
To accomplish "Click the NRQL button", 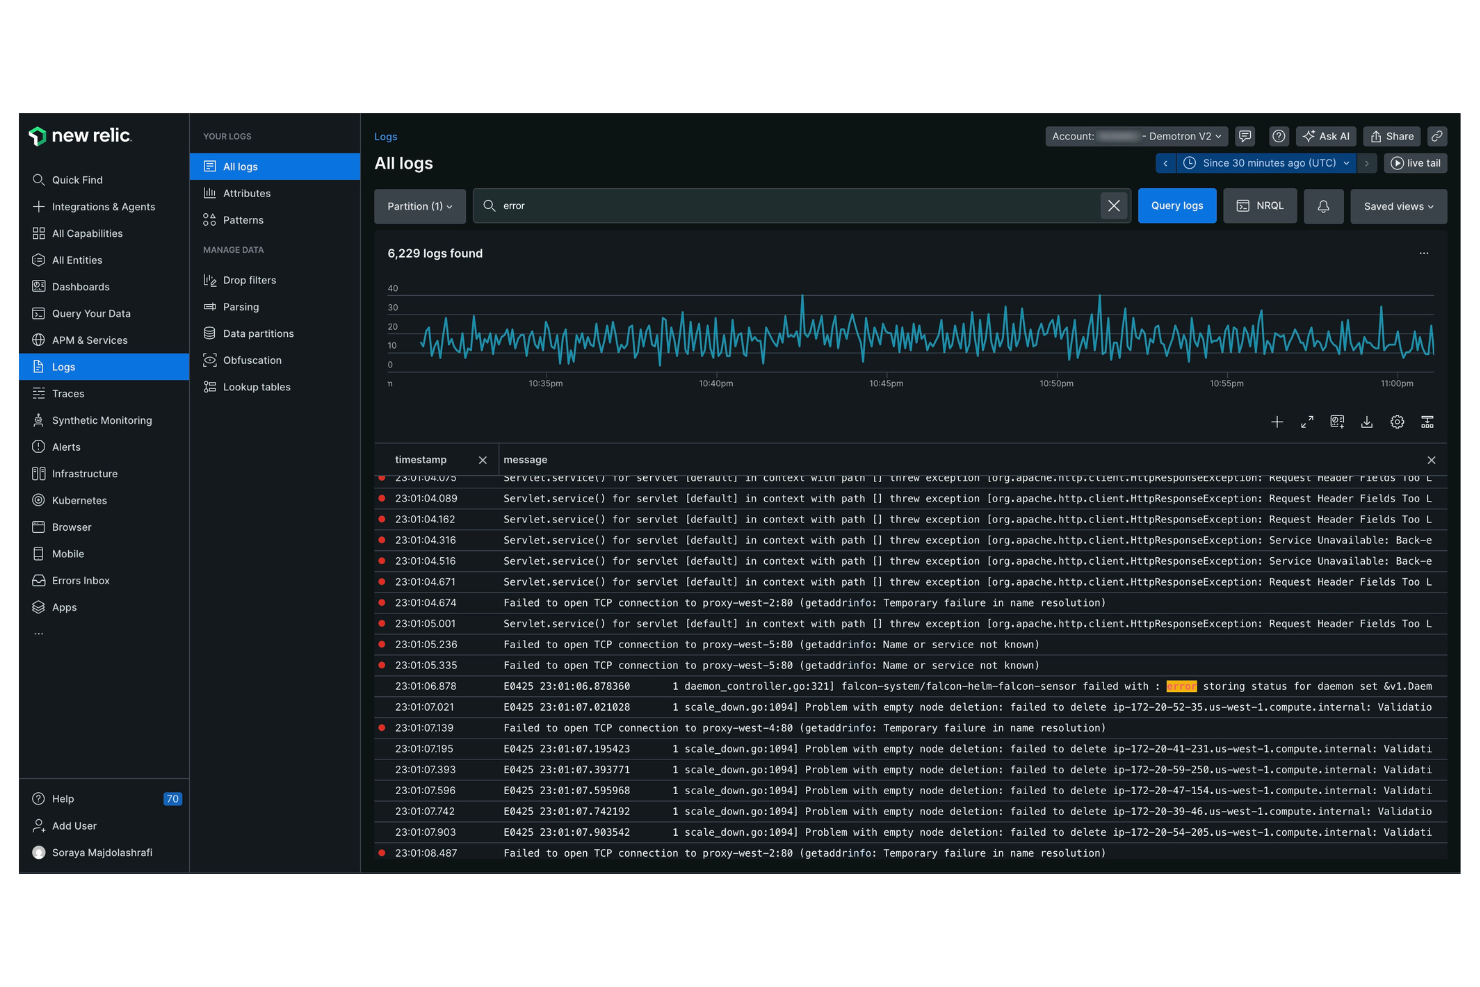I will coord(1260,205).
